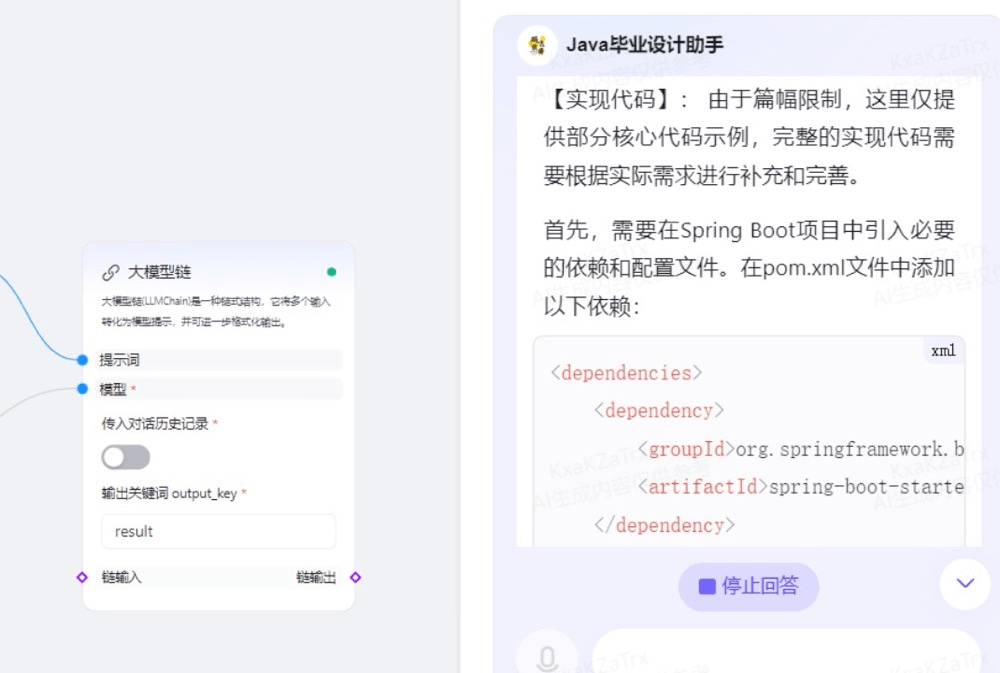Click the chat message input box
This screenshot has width=1000, height=673.
[786, 652]
